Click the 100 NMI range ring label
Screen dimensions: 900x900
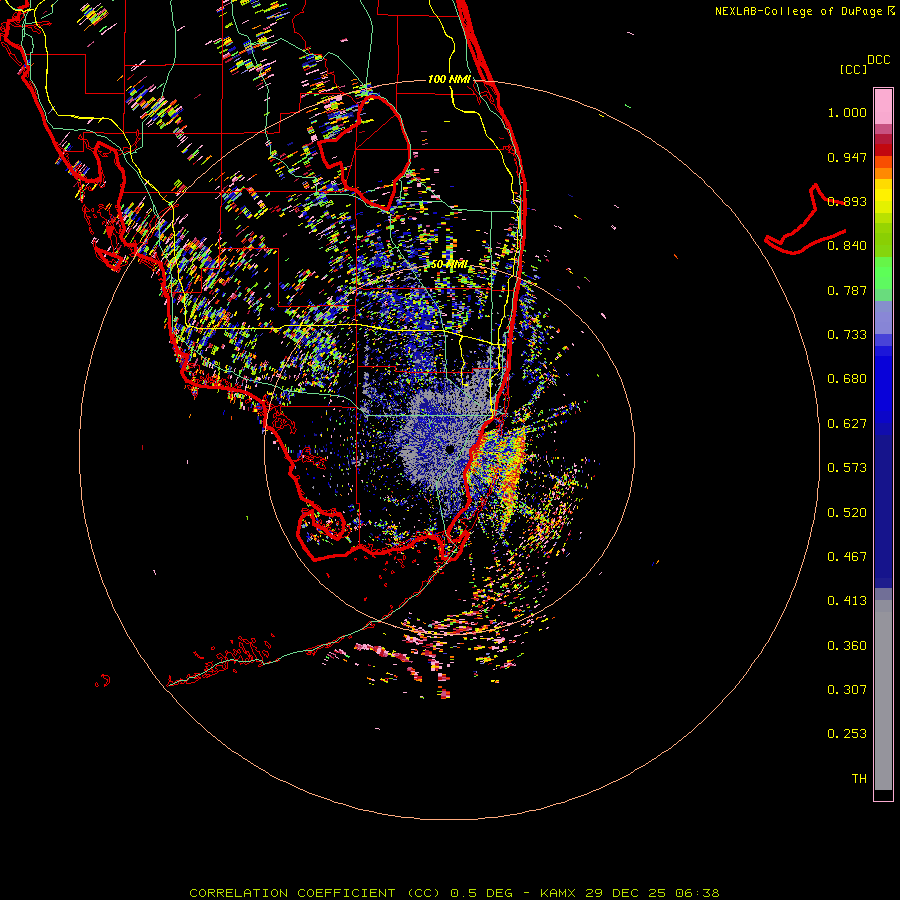pyautogui.click(x=449, y=79)
